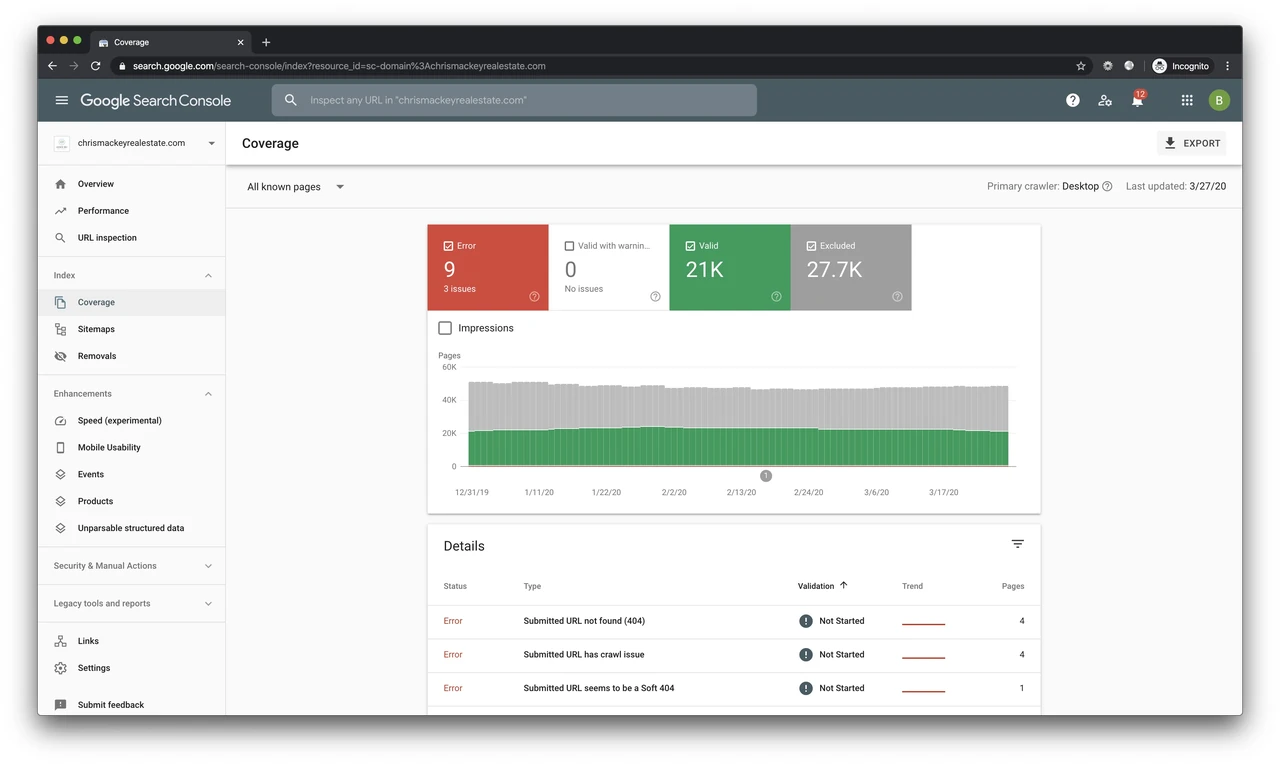Select Coverage in the sidebar
The image size is (1280, 765).
(132, 302)
